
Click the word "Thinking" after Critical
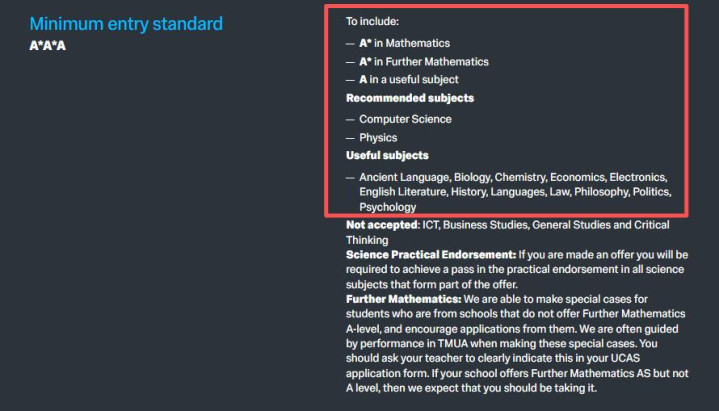[x=367, y=239]
